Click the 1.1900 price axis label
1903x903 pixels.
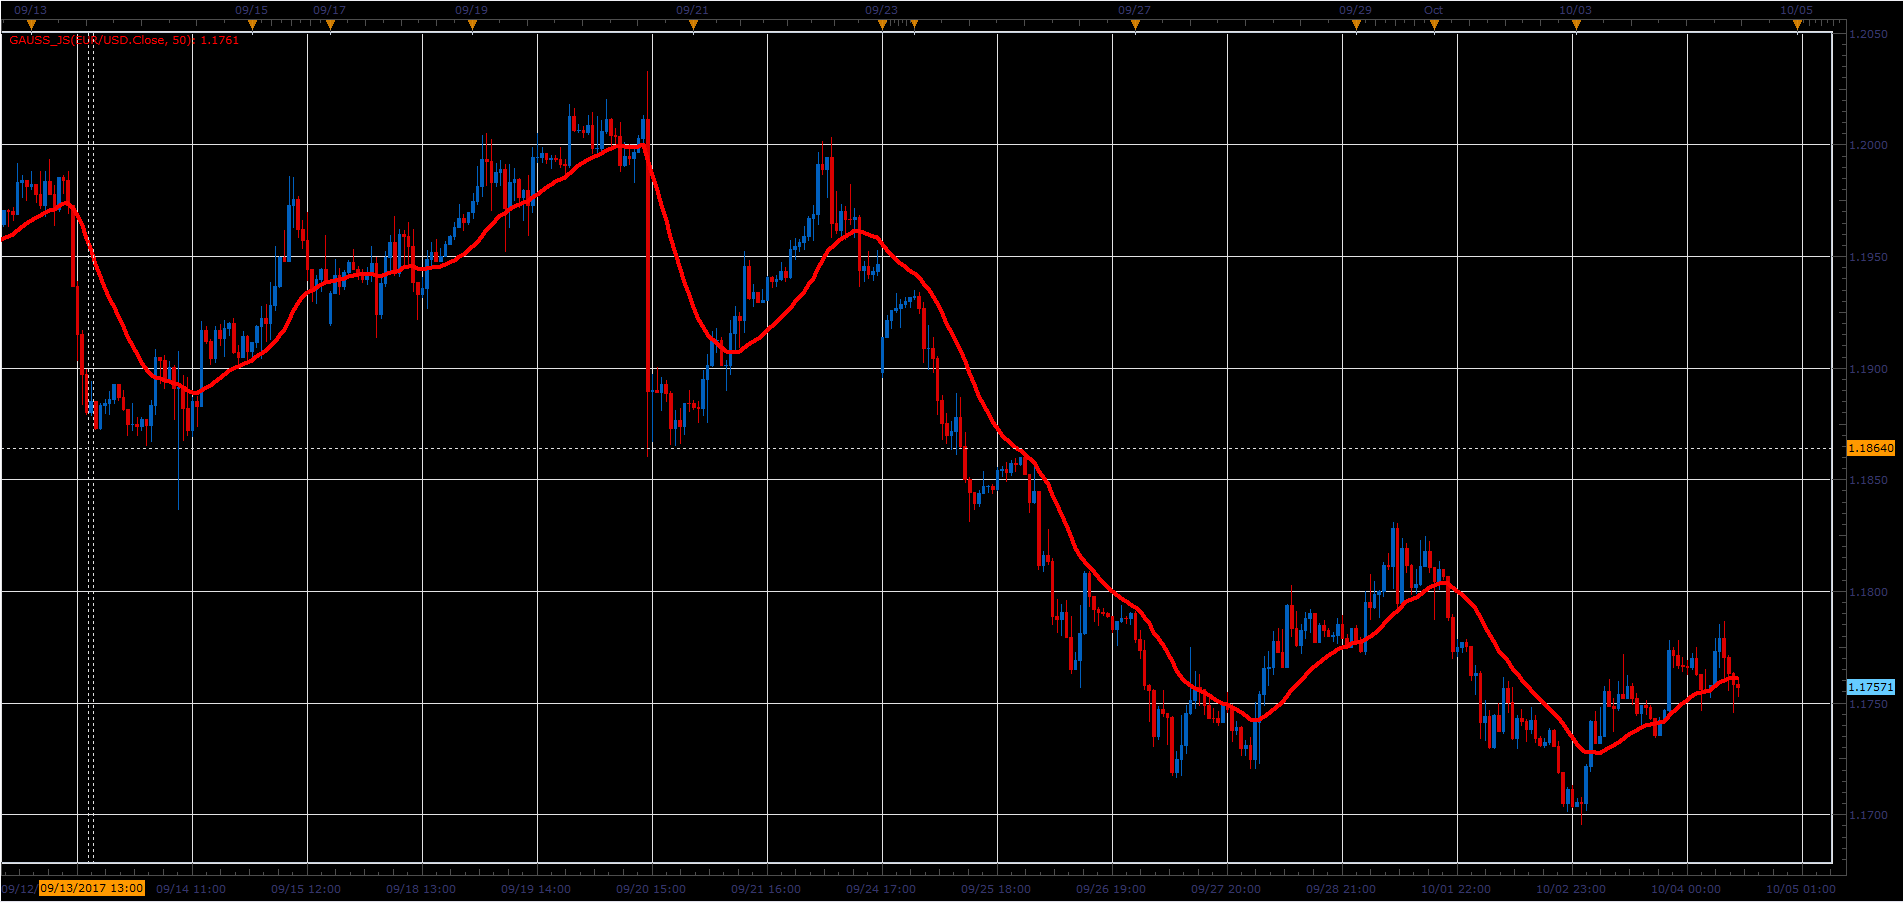tap(1869, 369)
